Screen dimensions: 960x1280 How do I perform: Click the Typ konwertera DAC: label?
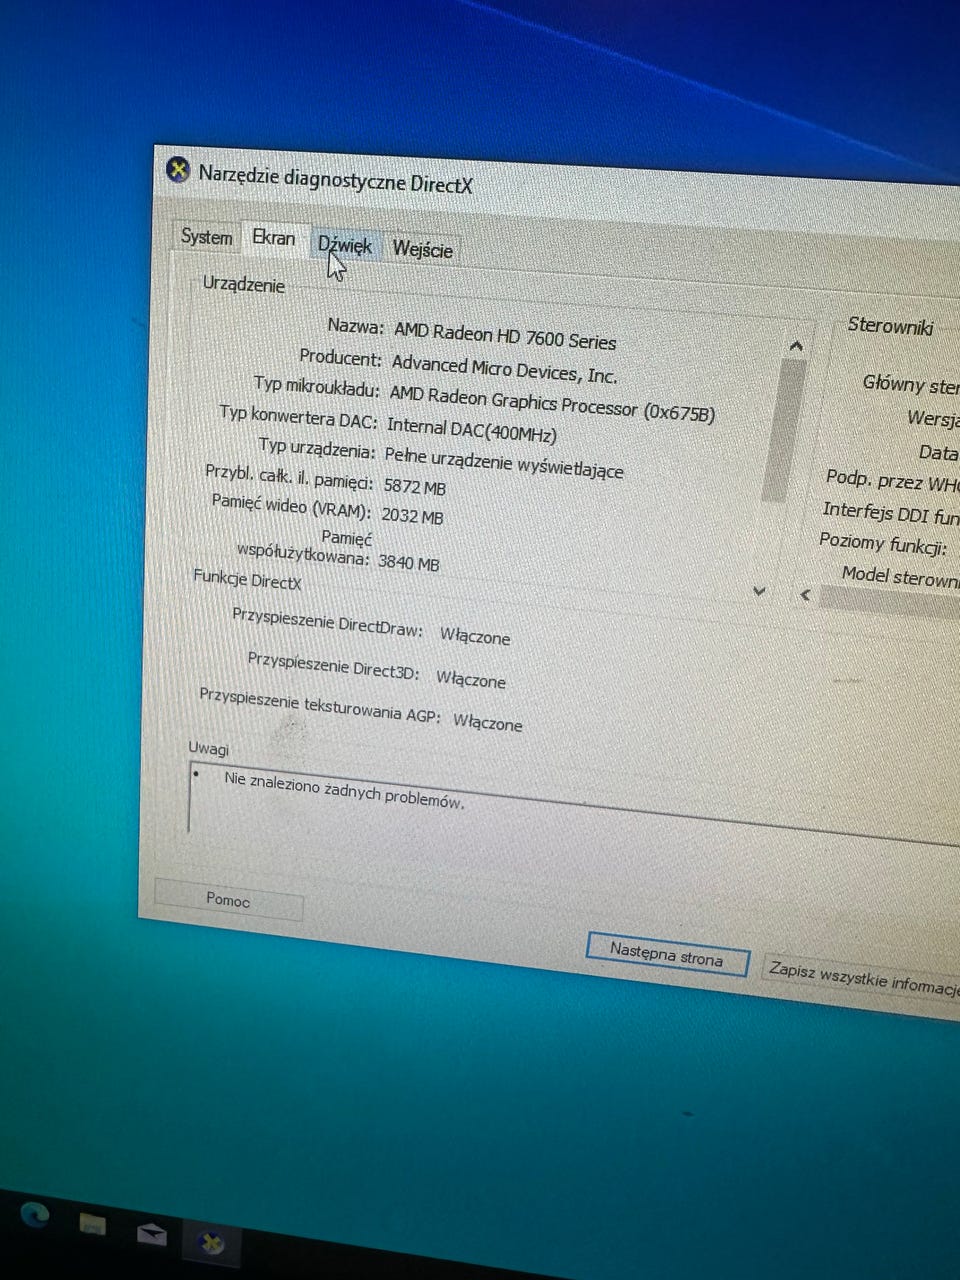[298, 416]
